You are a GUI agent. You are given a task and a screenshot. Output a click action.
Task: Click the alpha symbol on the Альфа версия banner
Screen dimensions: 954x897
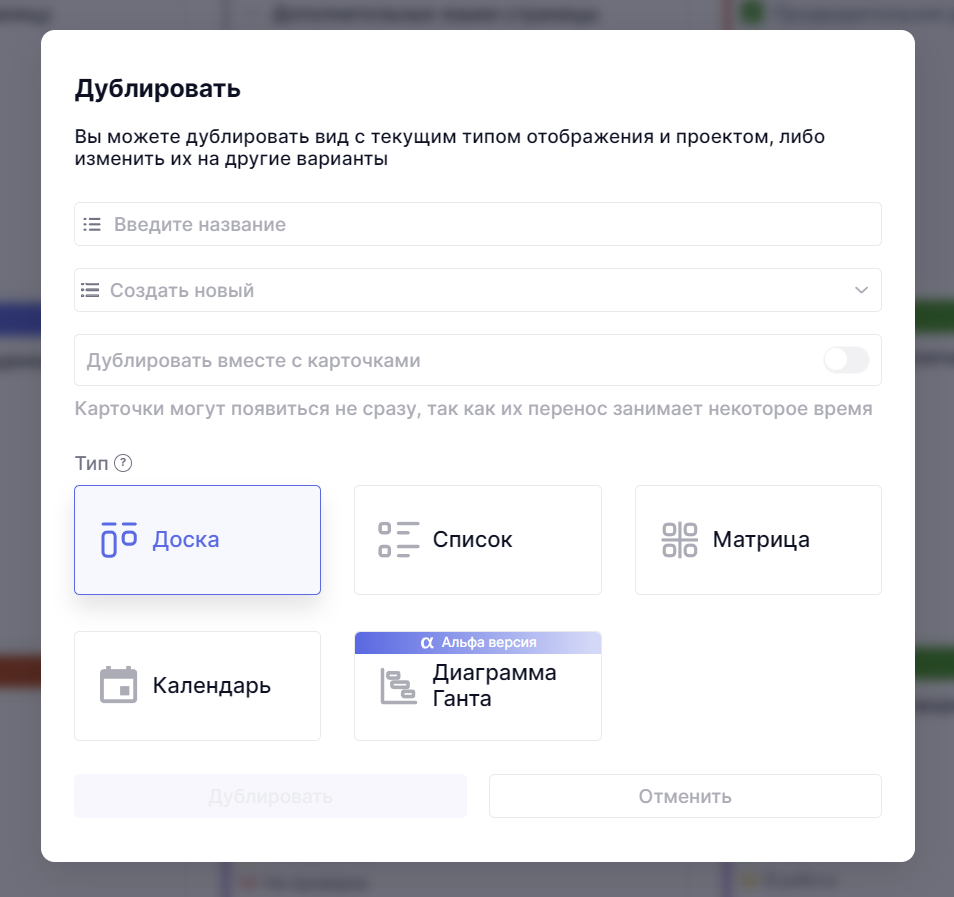click(x=427, y=642)
